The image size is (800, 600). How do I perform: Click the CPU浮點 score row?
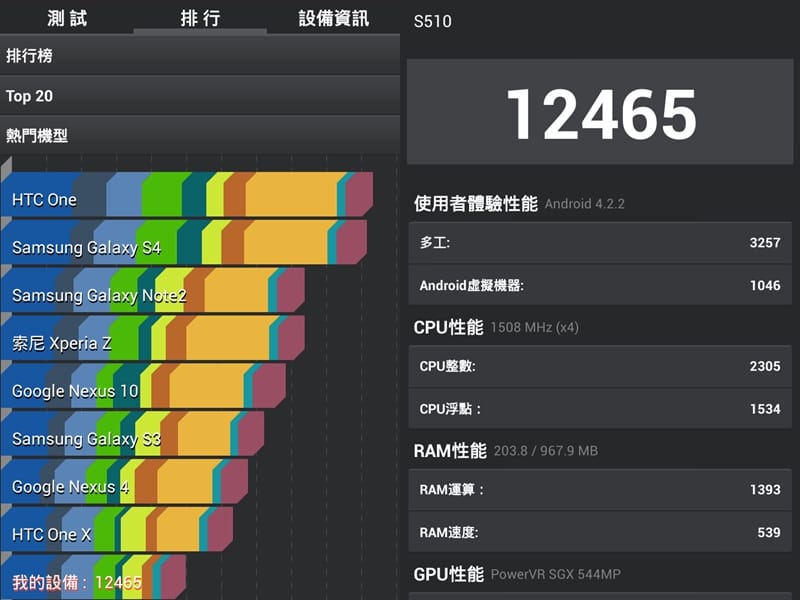tap(600, 409)
